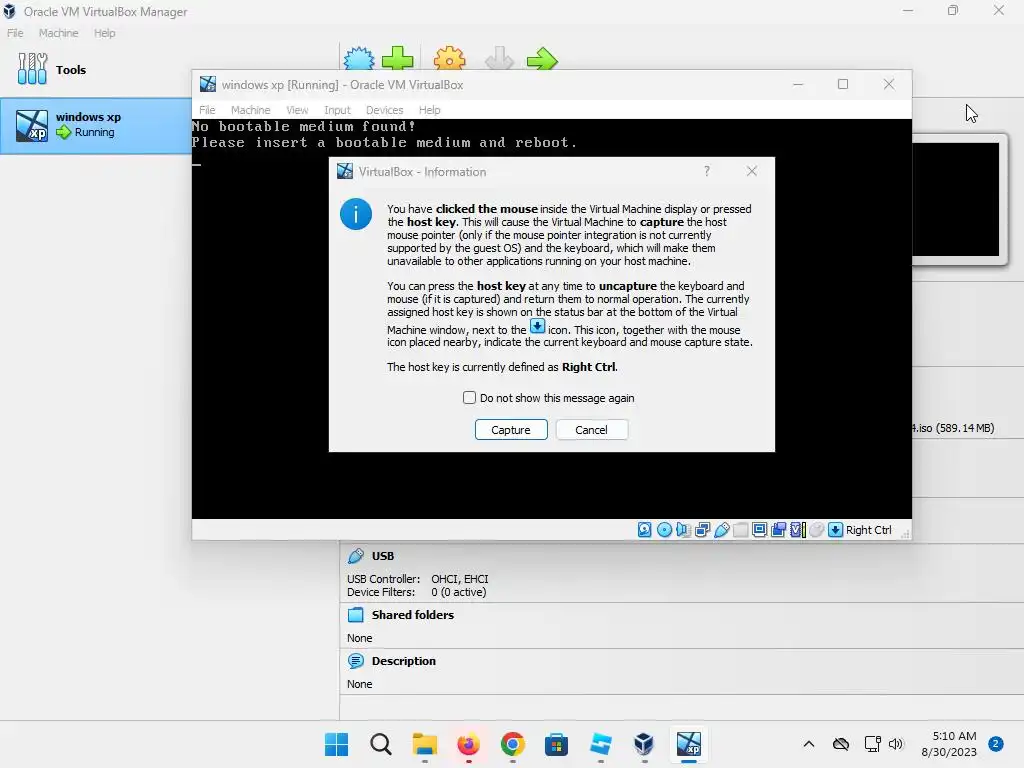The width and height of the screenshot is (1024, 768).
Task: Click the Capture button
Action: point(511,430)
